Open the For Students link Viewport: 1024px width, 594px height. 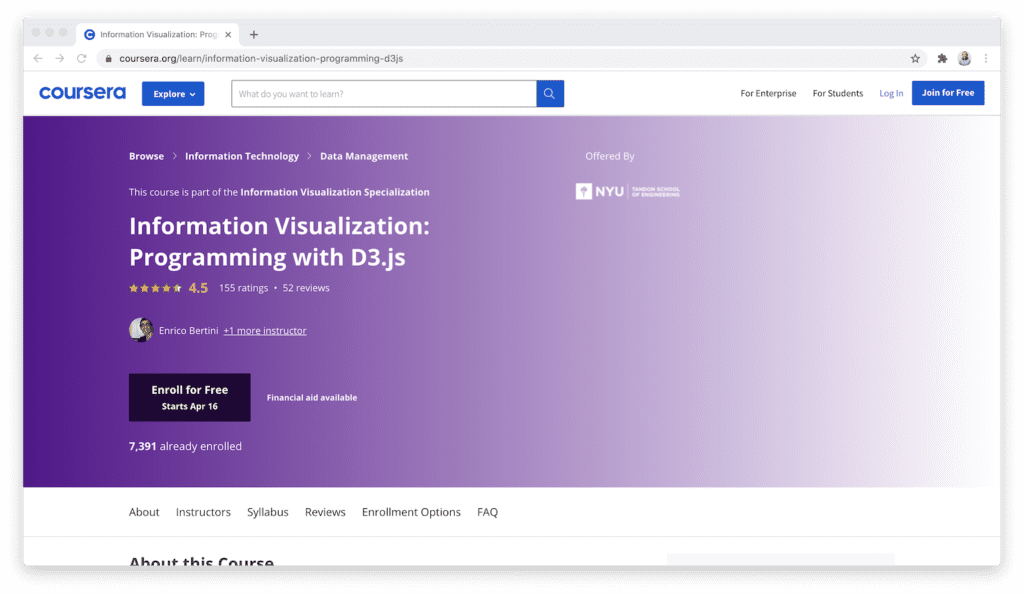pyautogui.click(x=837, y=93)
